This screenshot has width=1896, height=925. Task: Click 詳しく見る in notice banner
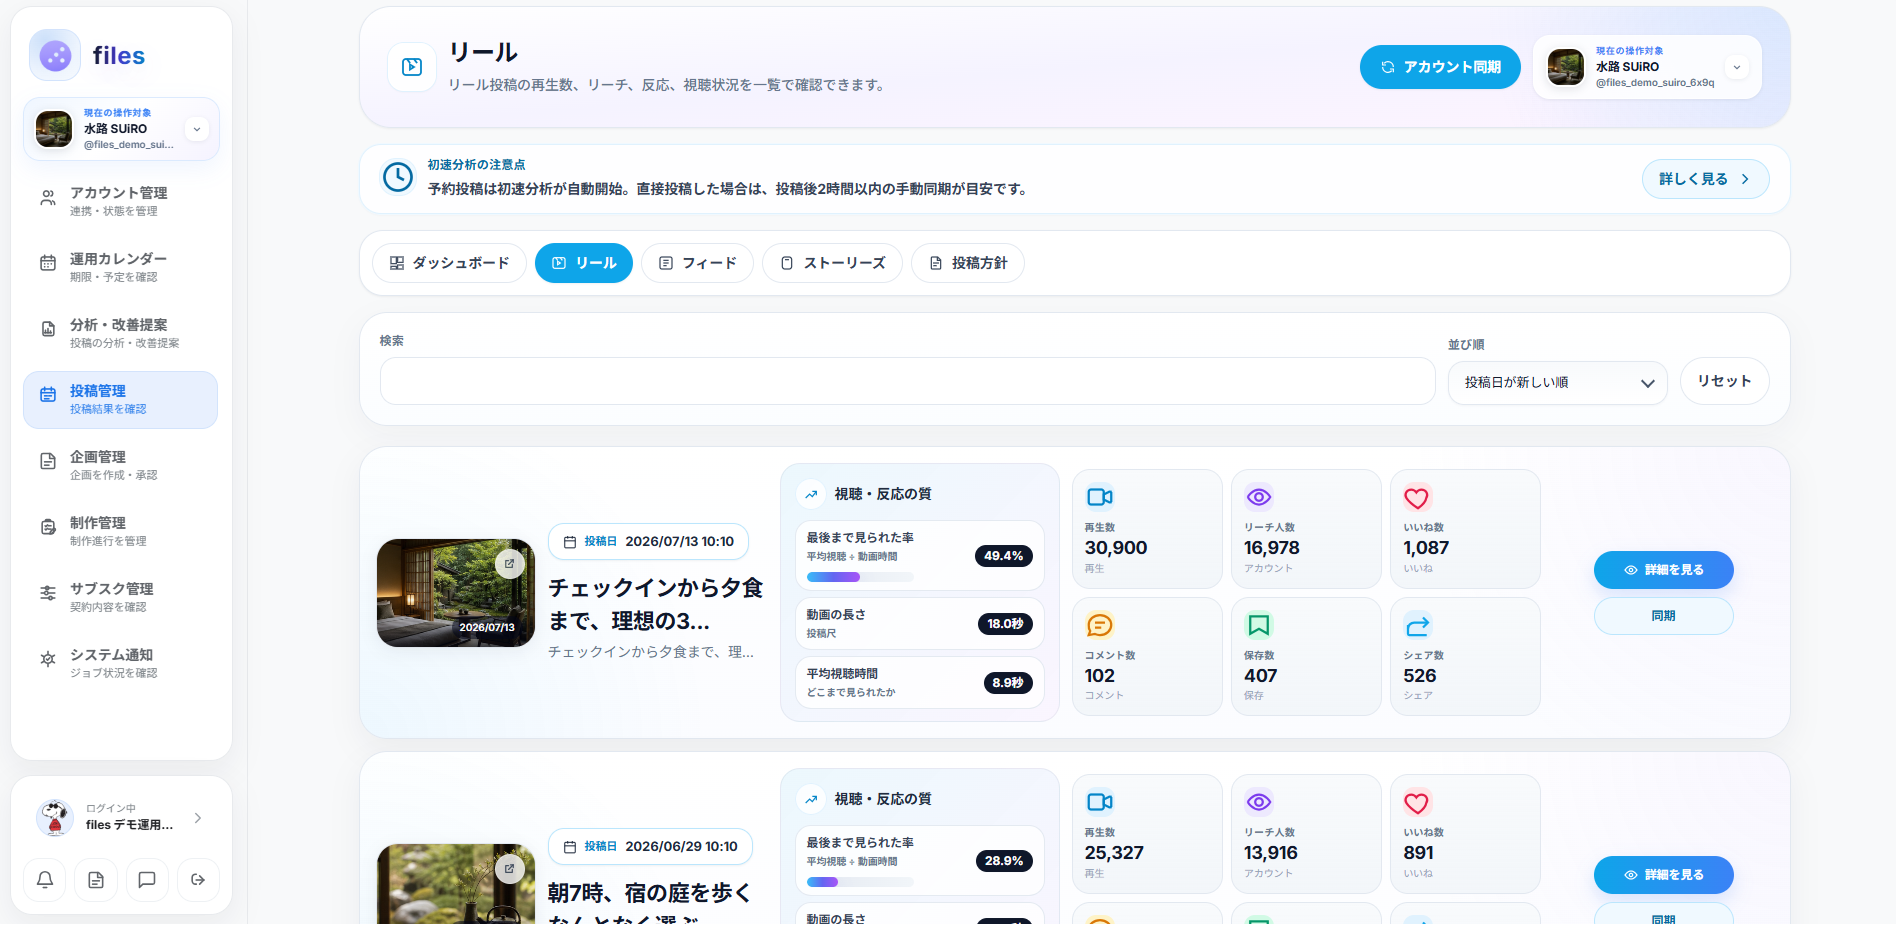point(1705,179)
